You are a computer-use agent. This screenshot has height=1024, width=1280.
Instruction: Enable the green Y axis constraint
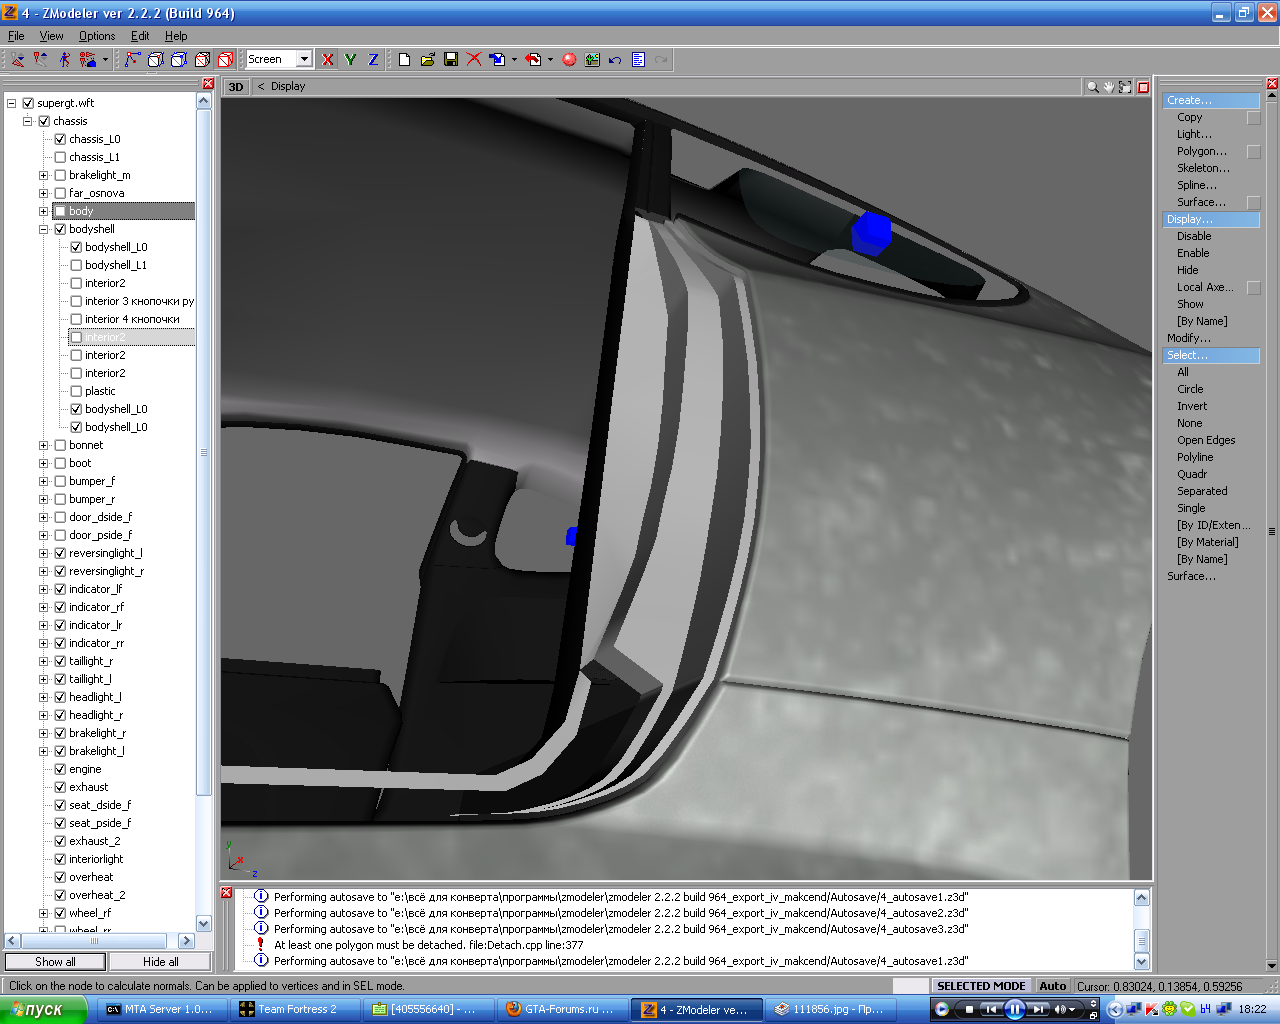pos(350,60)
